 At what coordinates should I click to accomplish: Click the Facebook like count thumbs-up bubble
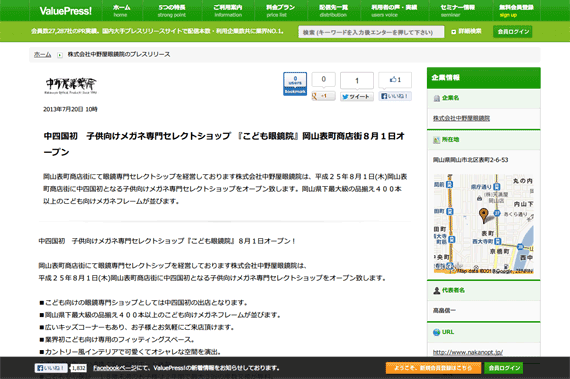[395, 80]
